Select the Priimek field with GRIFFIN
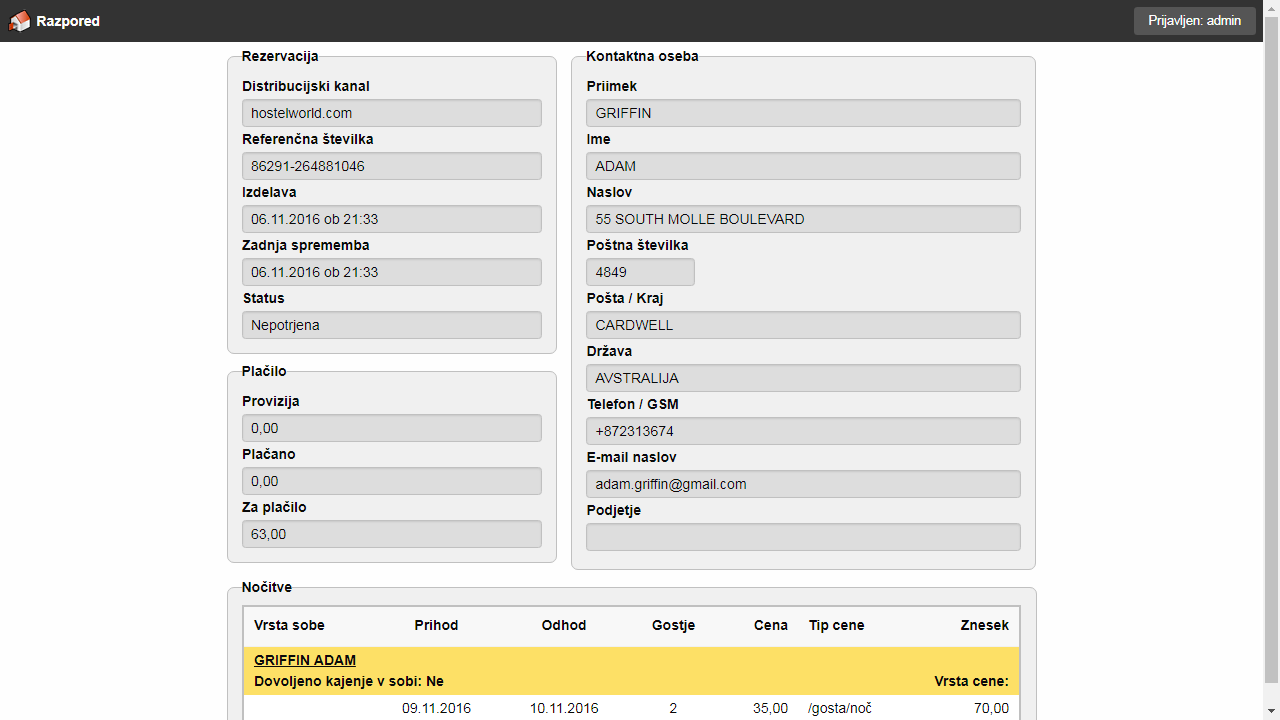Image resolution: width=1280 pixels, height=720 pixels. pyautogui.click(x=802, y=113)
